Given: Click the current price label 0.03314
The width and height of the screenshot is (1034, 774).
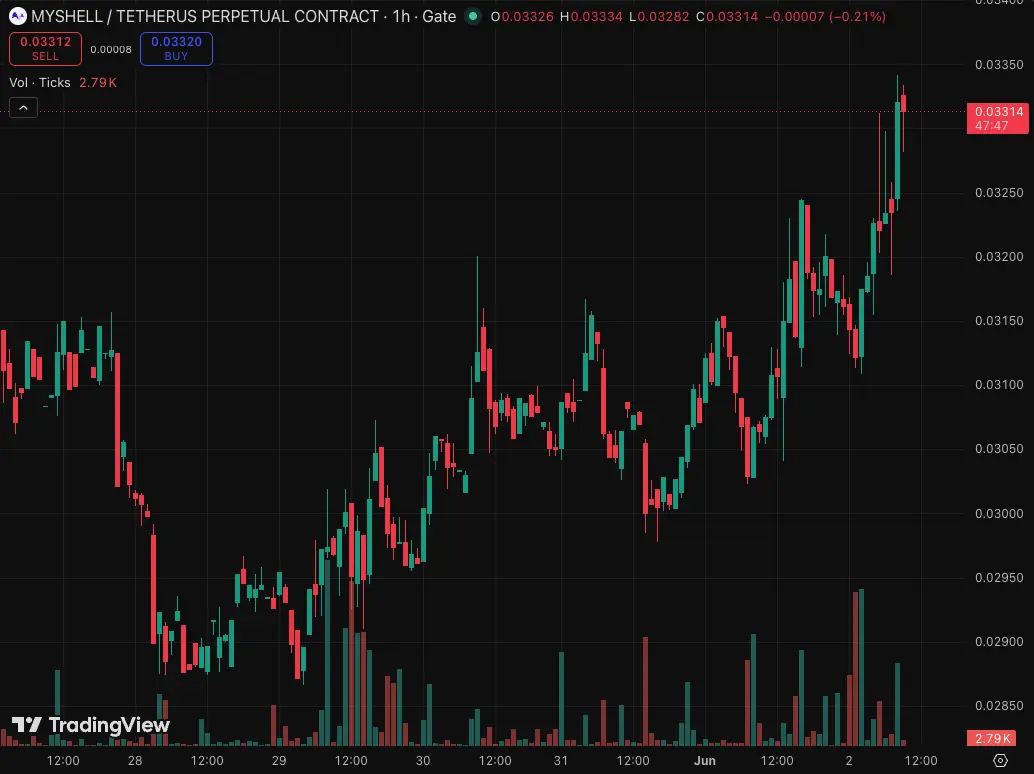Looking at the screenshot, I should (998, 118).
